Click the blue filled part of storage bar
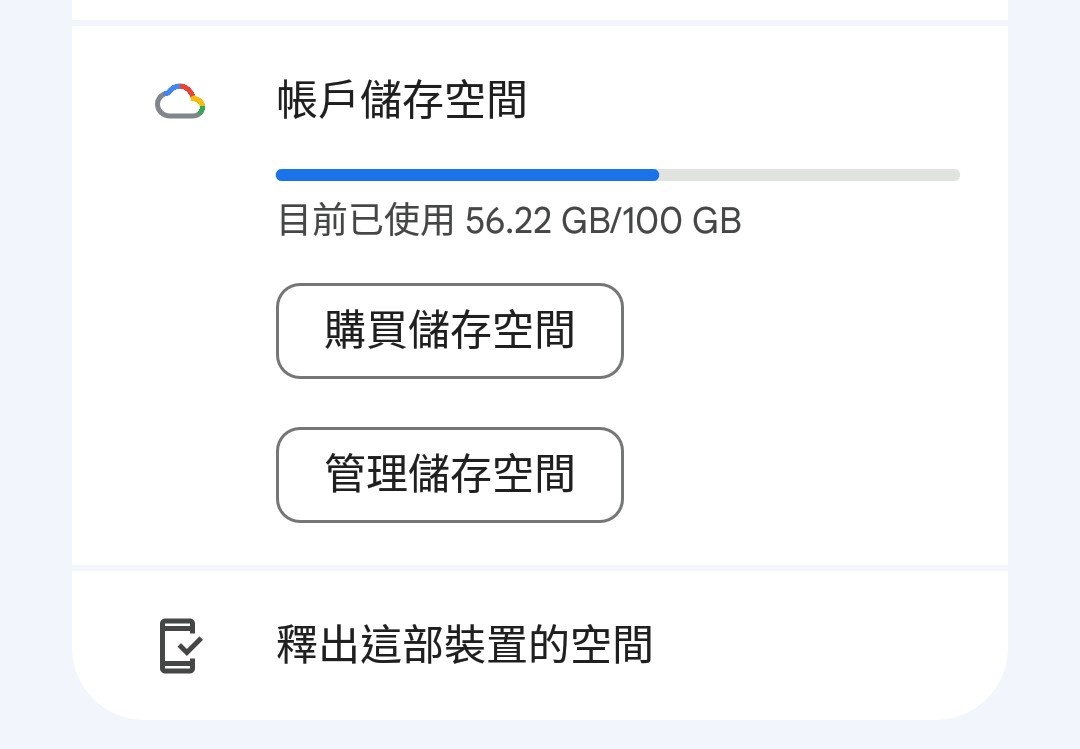The image size is (1080, 749). 467,175
